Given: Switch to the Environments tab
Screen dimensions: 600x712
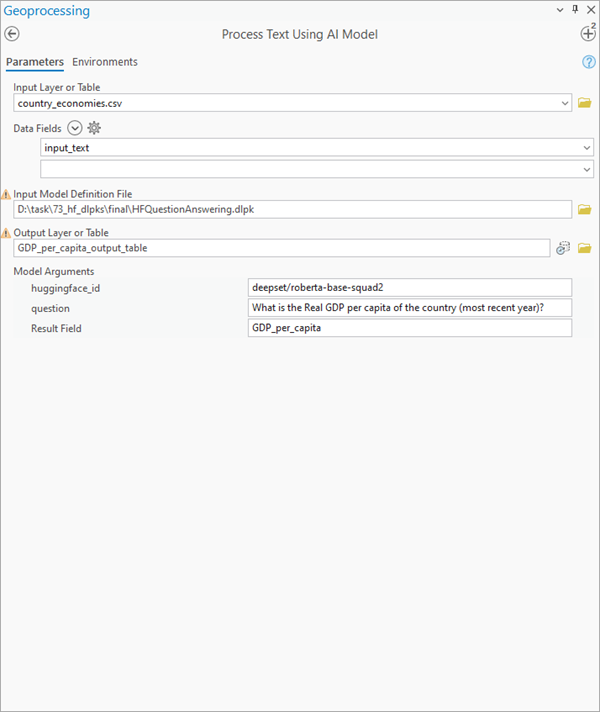Looking at the screenshot, I should pyautogui.click(x=105, y=62).
